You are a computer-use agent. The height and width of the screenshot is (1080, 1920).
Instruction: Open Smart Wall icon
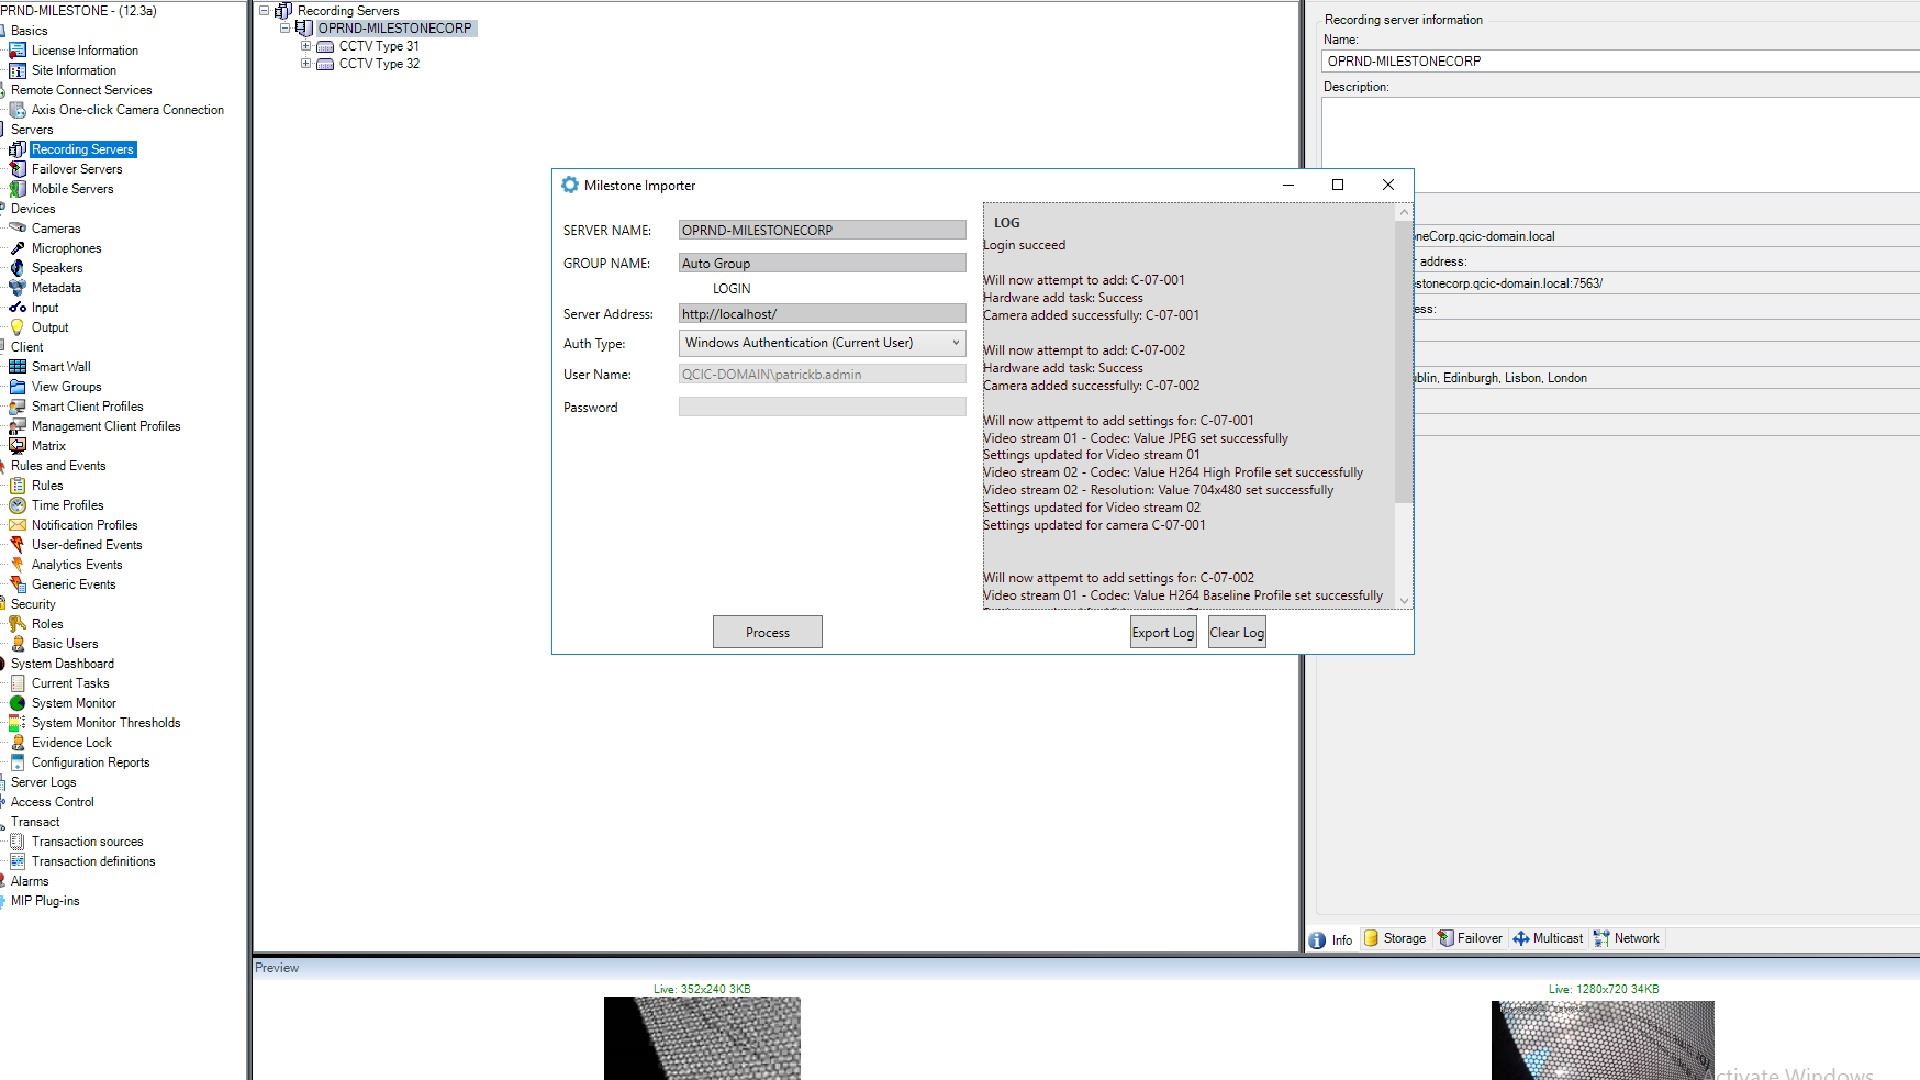tap(17, 367)
